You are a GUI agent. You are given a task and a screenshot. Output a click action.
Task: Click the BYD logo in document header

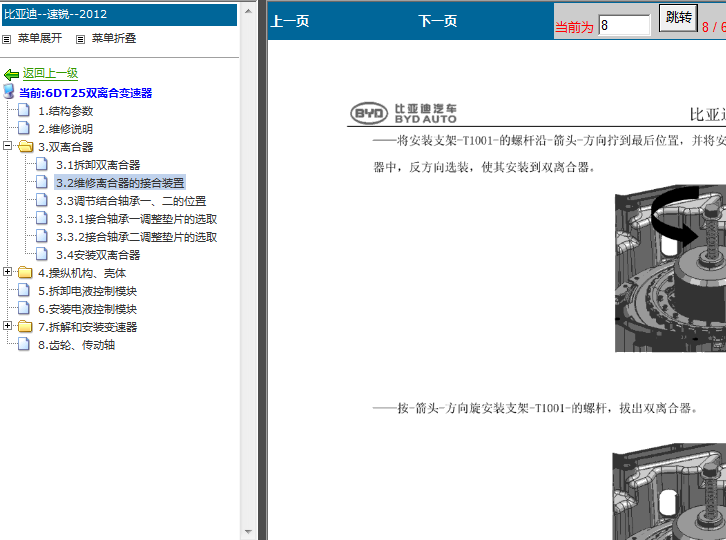369,113
